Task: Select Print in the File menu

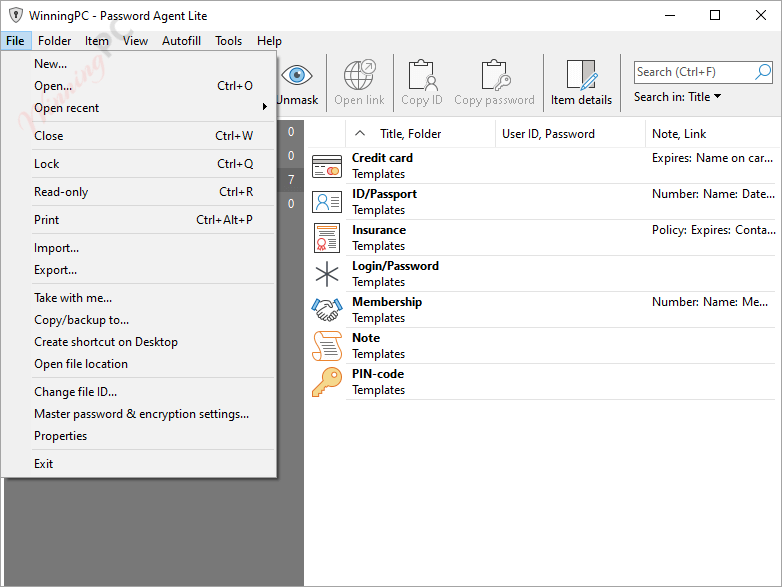Action: pos(139,219)
